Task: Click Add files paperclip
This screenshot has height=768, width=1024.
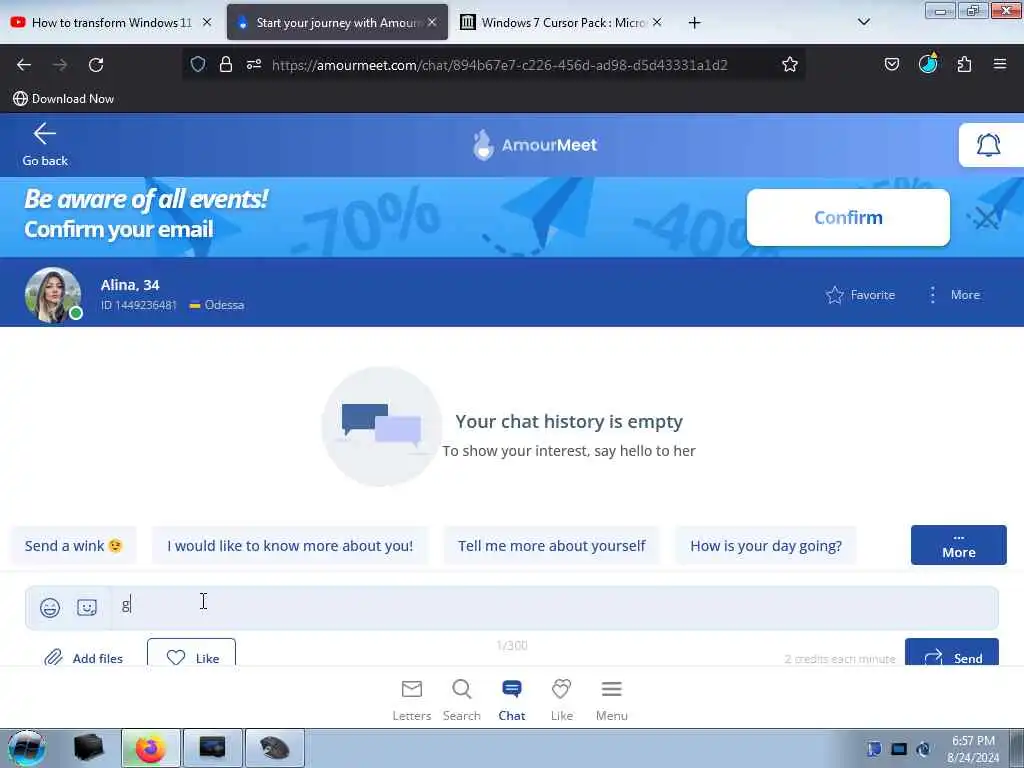Action: 83,658
